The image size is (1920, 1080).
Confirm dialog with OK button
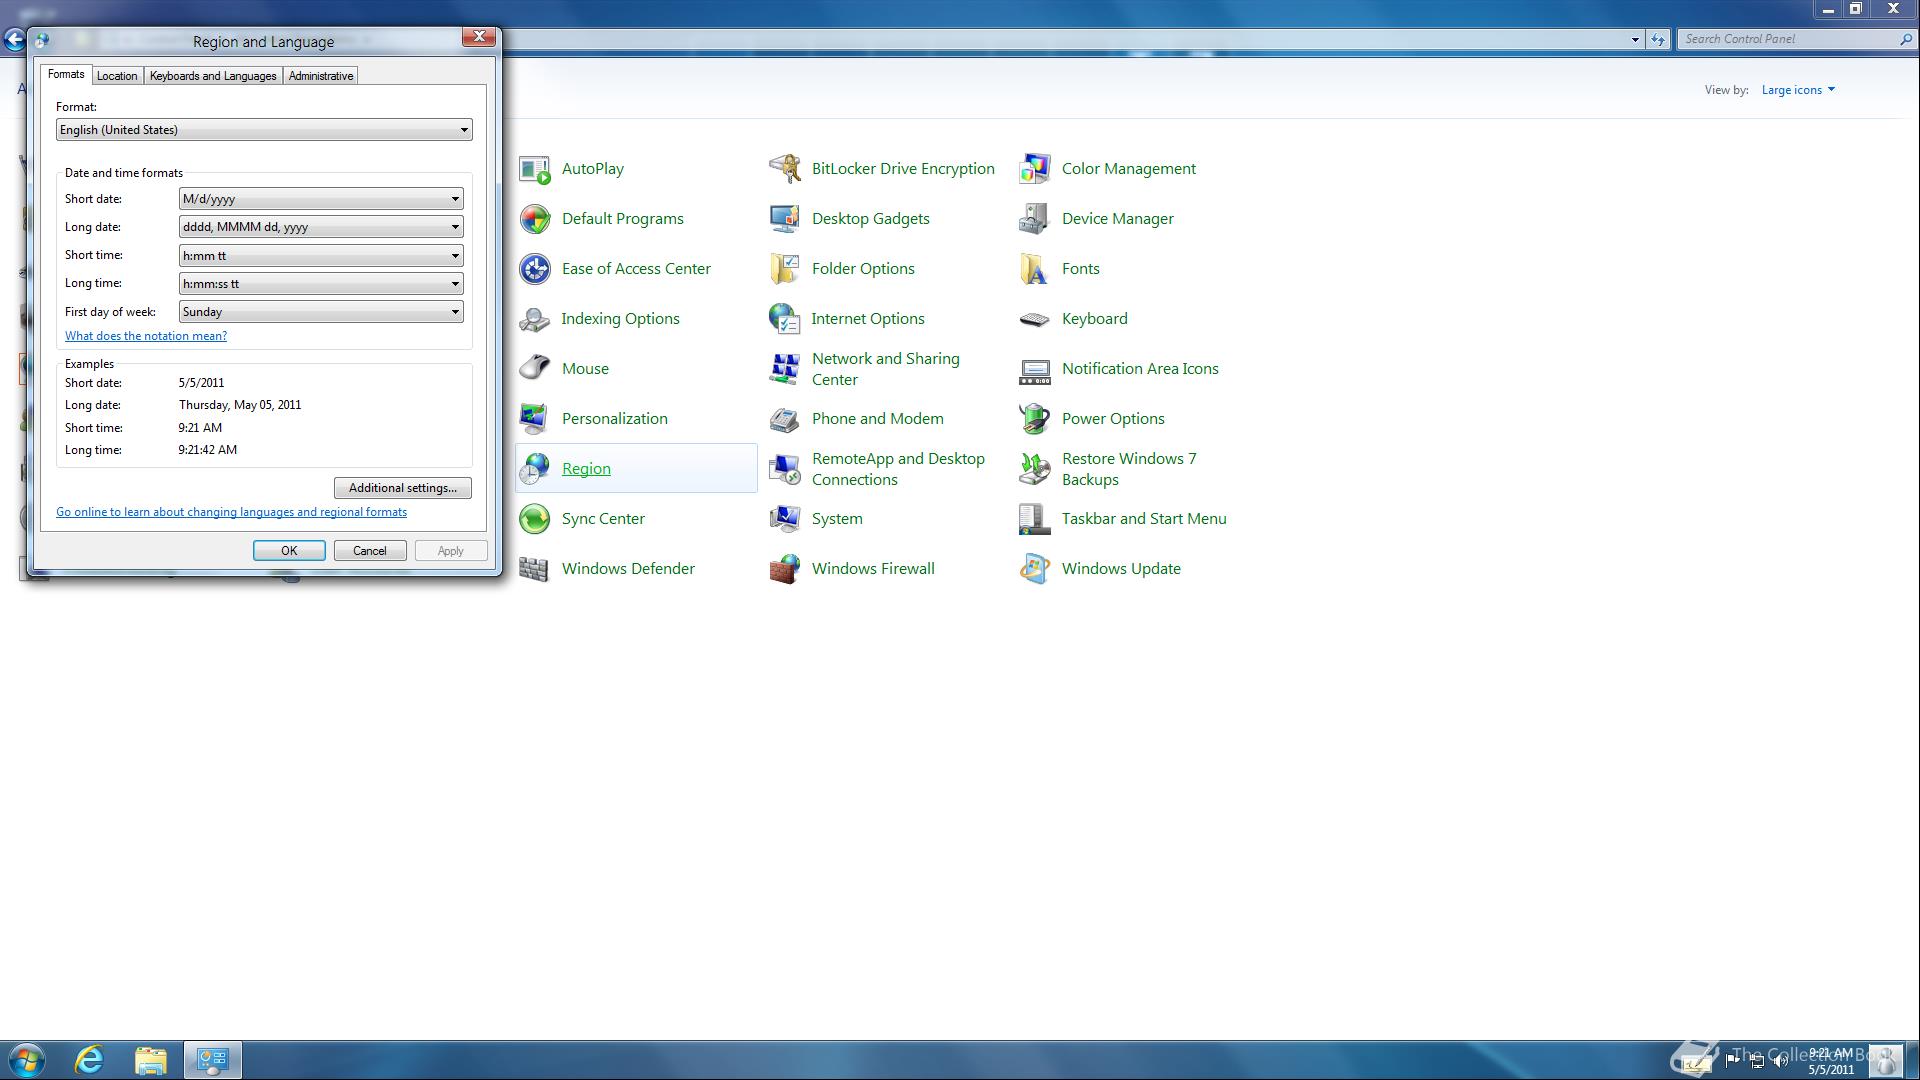289,551
